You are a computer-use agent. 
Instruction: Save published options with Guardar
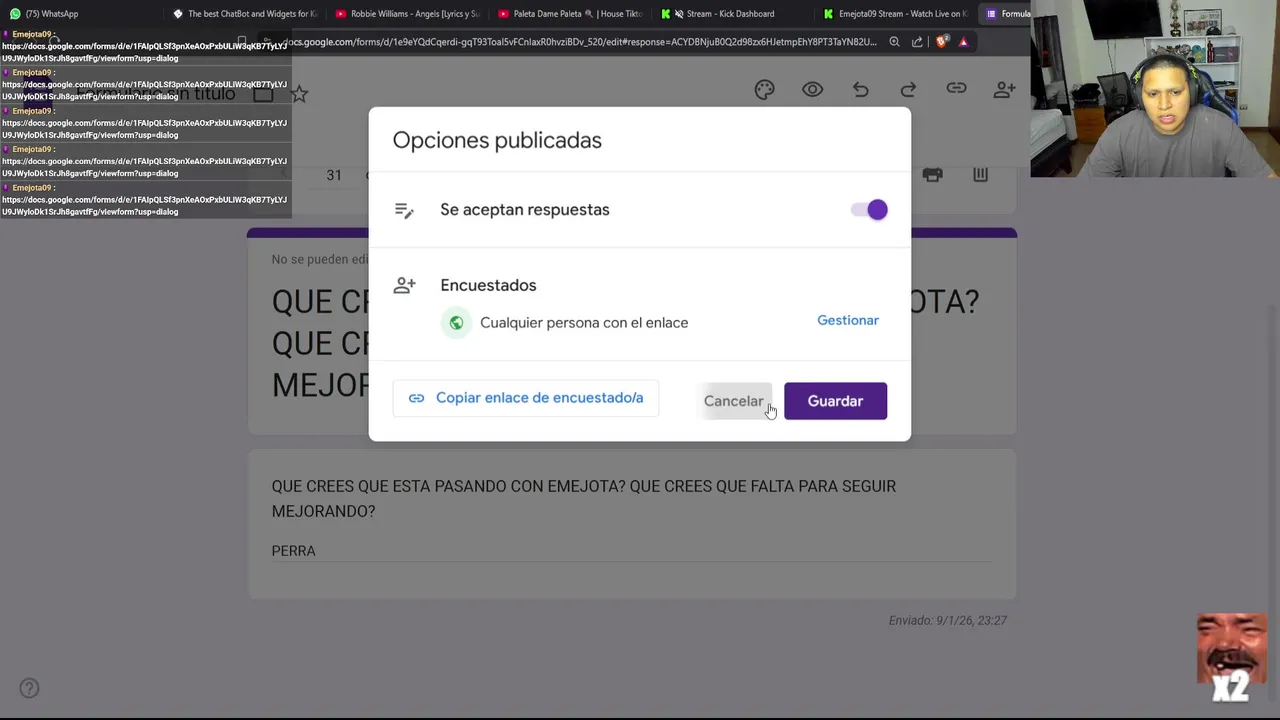coord(835,401)
